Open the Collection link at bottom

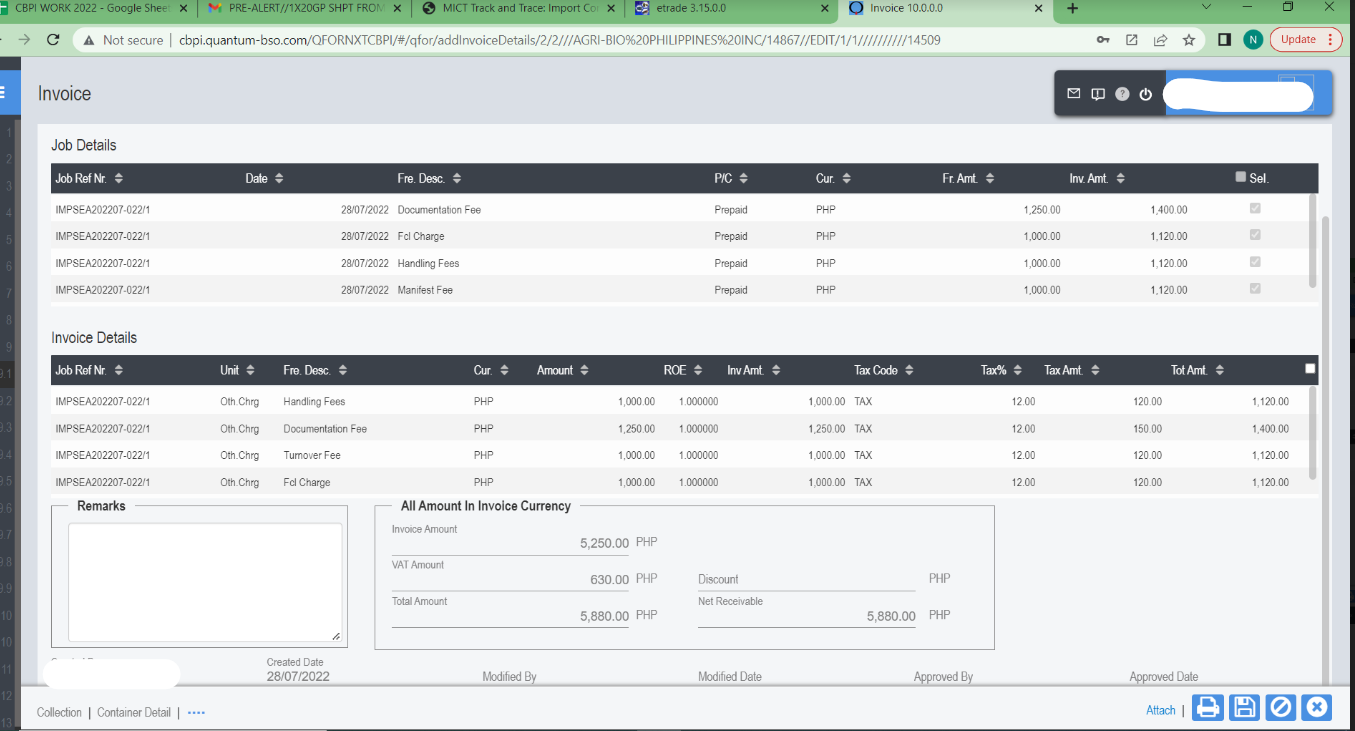click(x=59, y=712)
